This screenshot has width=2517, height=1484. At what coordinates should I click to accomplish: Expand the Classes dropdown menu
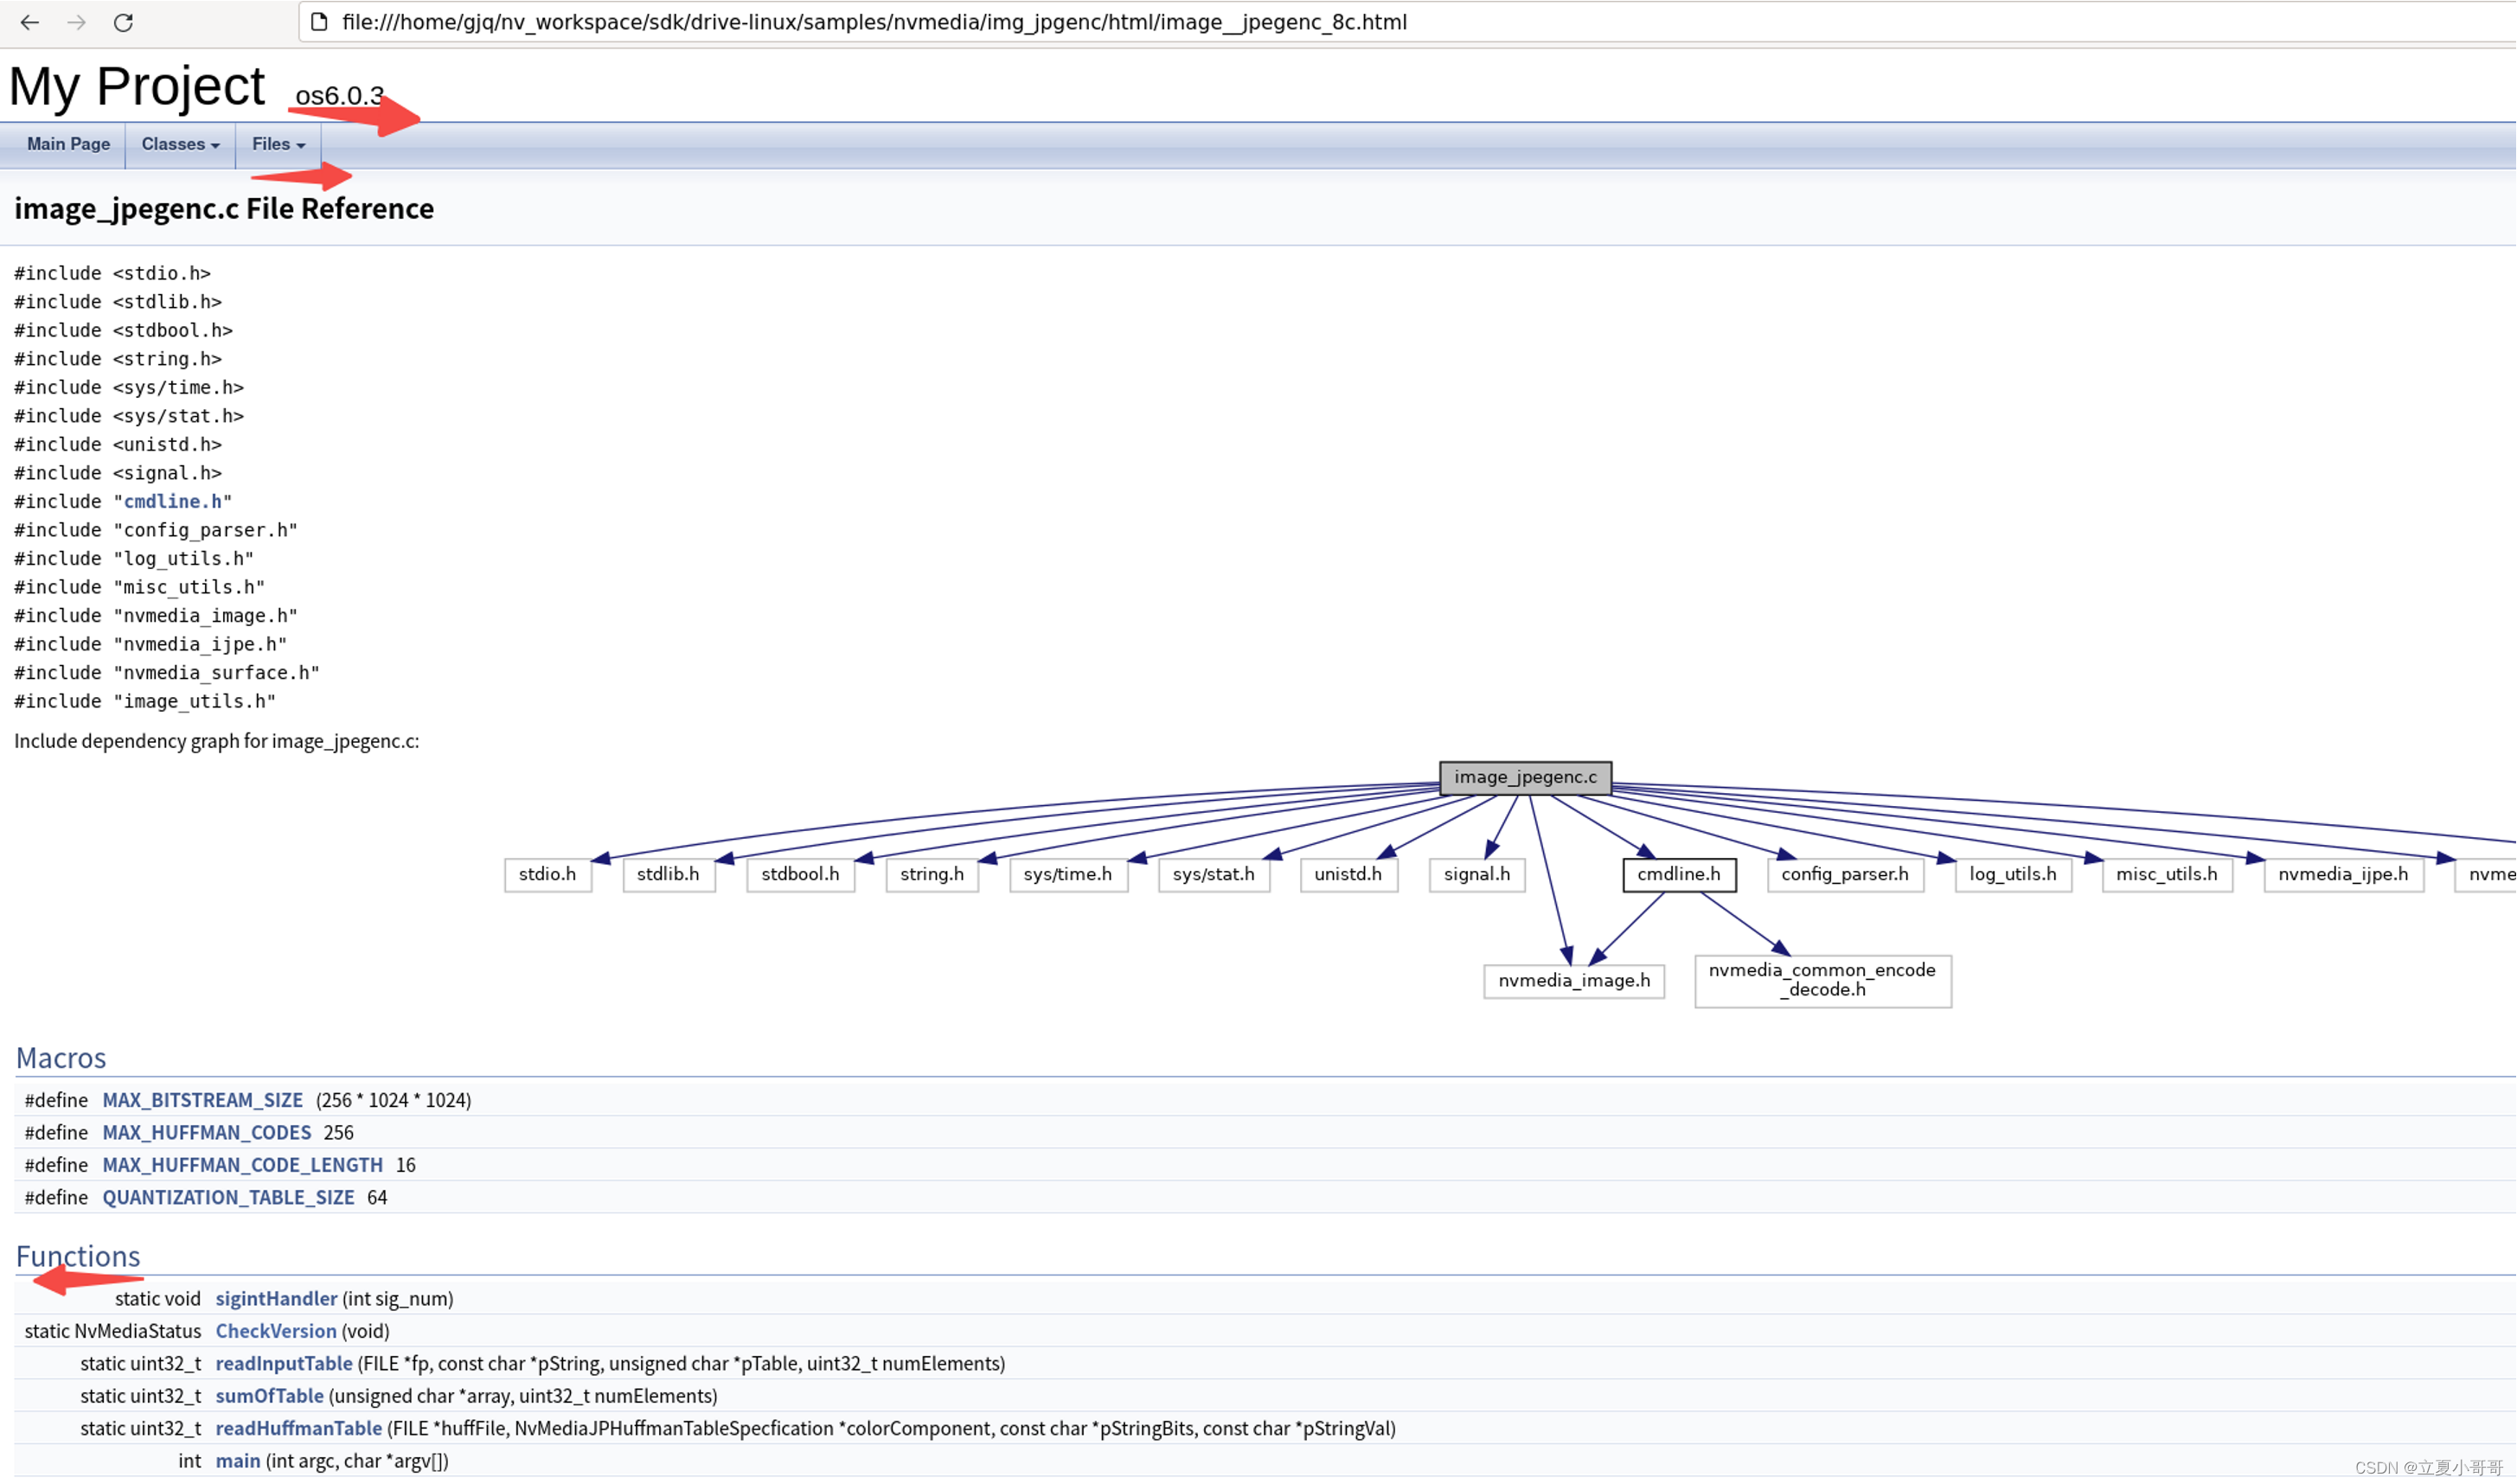(x=180, y=144)
